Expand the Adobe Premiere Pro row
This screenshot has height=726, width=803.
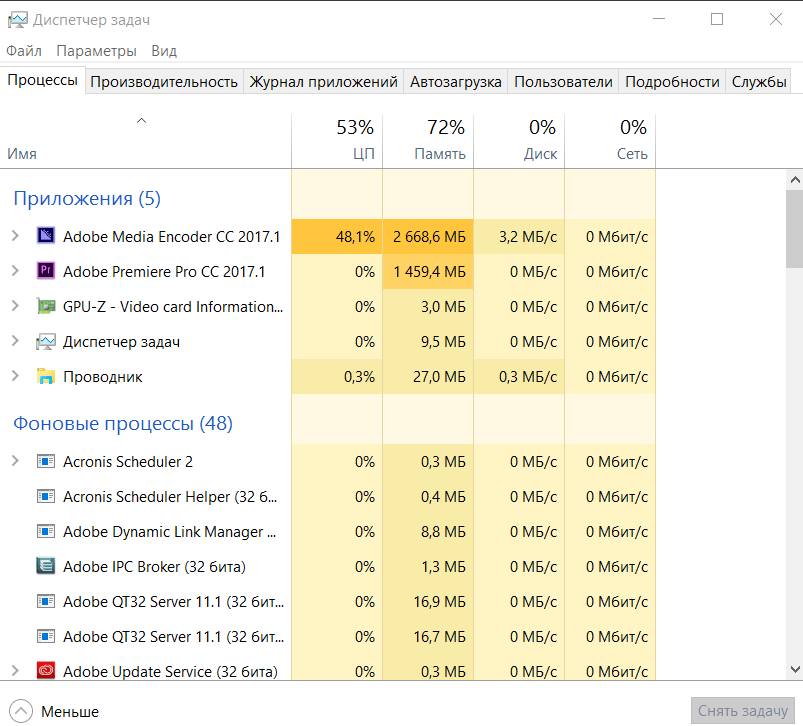15,271
